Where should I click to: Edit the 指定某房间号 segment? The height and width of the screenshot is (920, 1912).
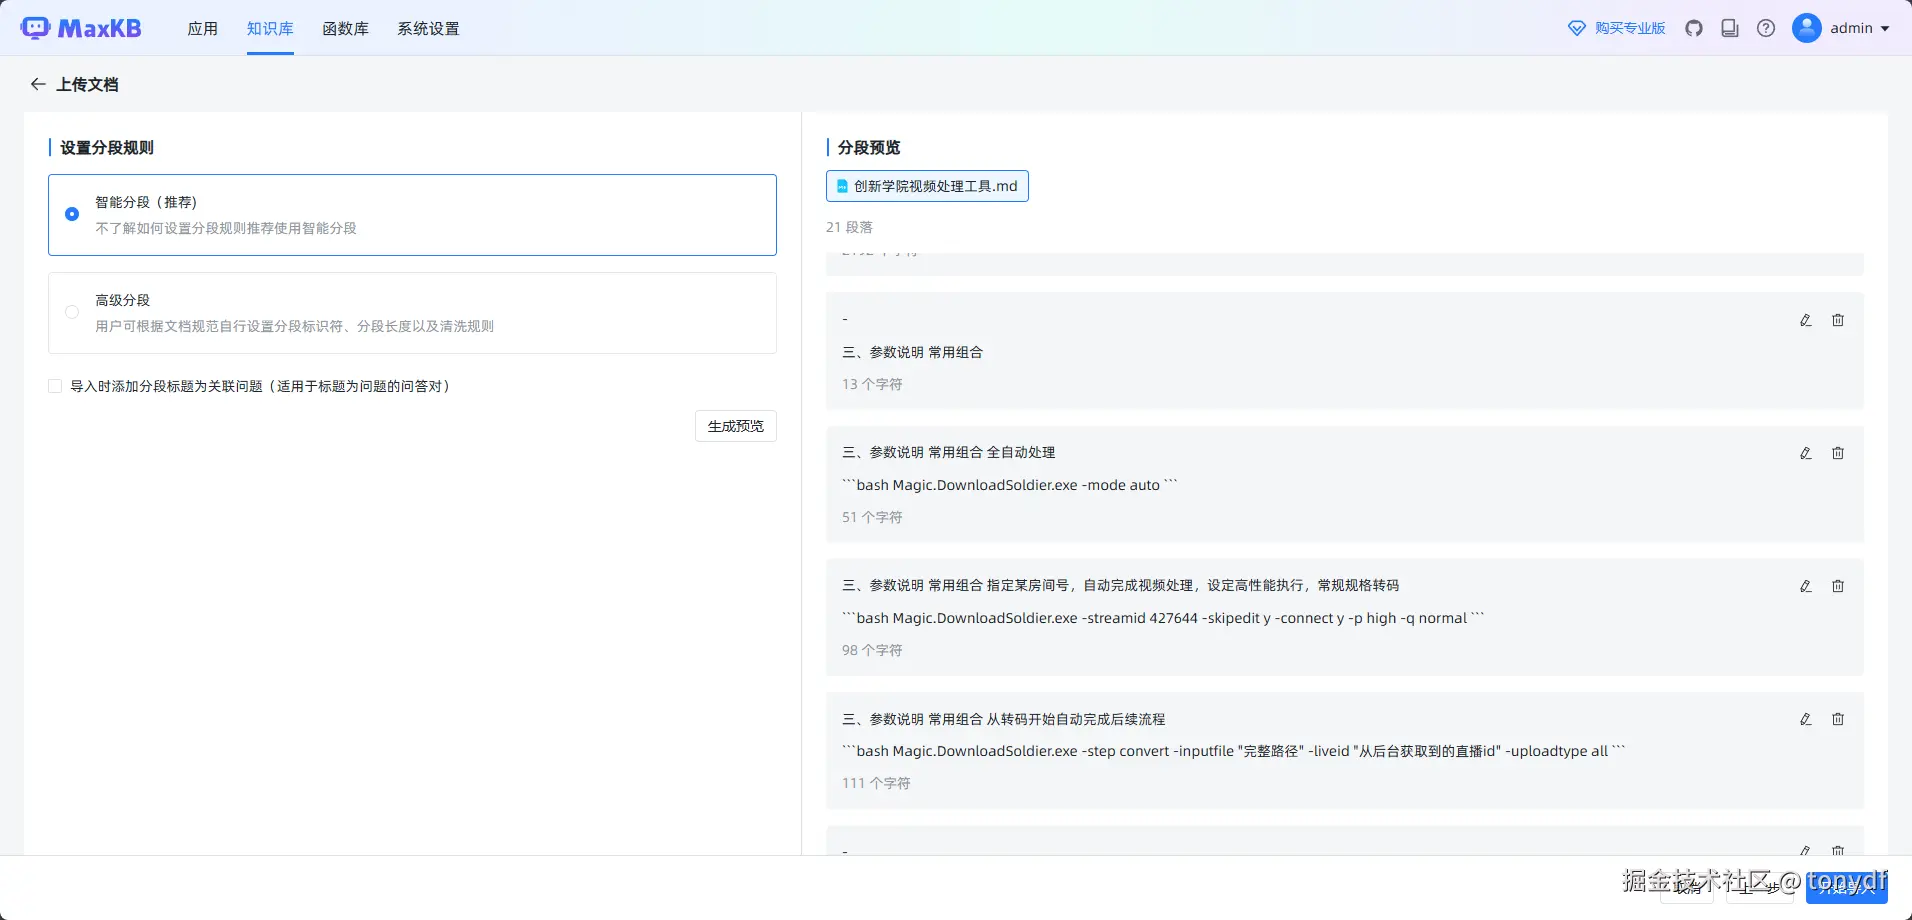tap(1806, 586)
